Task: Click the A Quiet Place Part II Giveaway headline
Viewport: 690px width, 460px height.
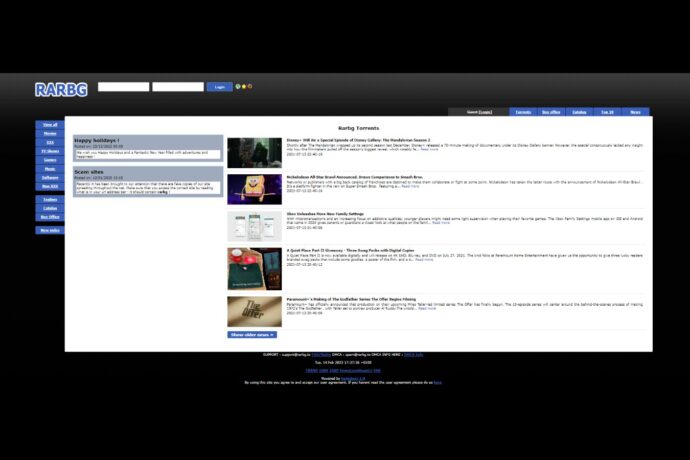Action: (350, 250)
